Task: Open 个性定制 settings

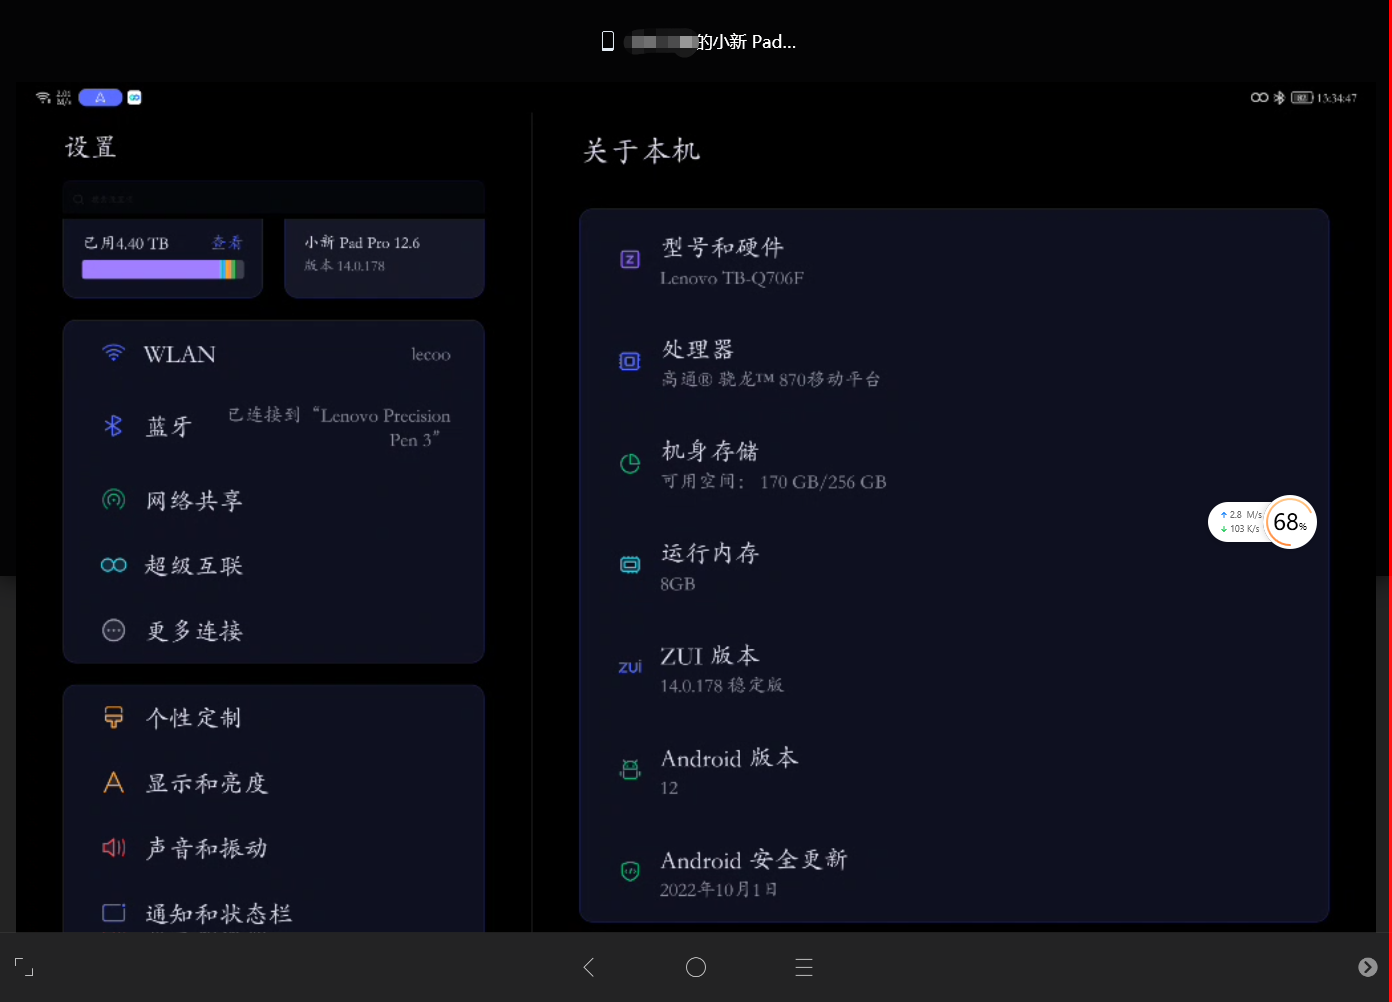Action: (274, 717)
